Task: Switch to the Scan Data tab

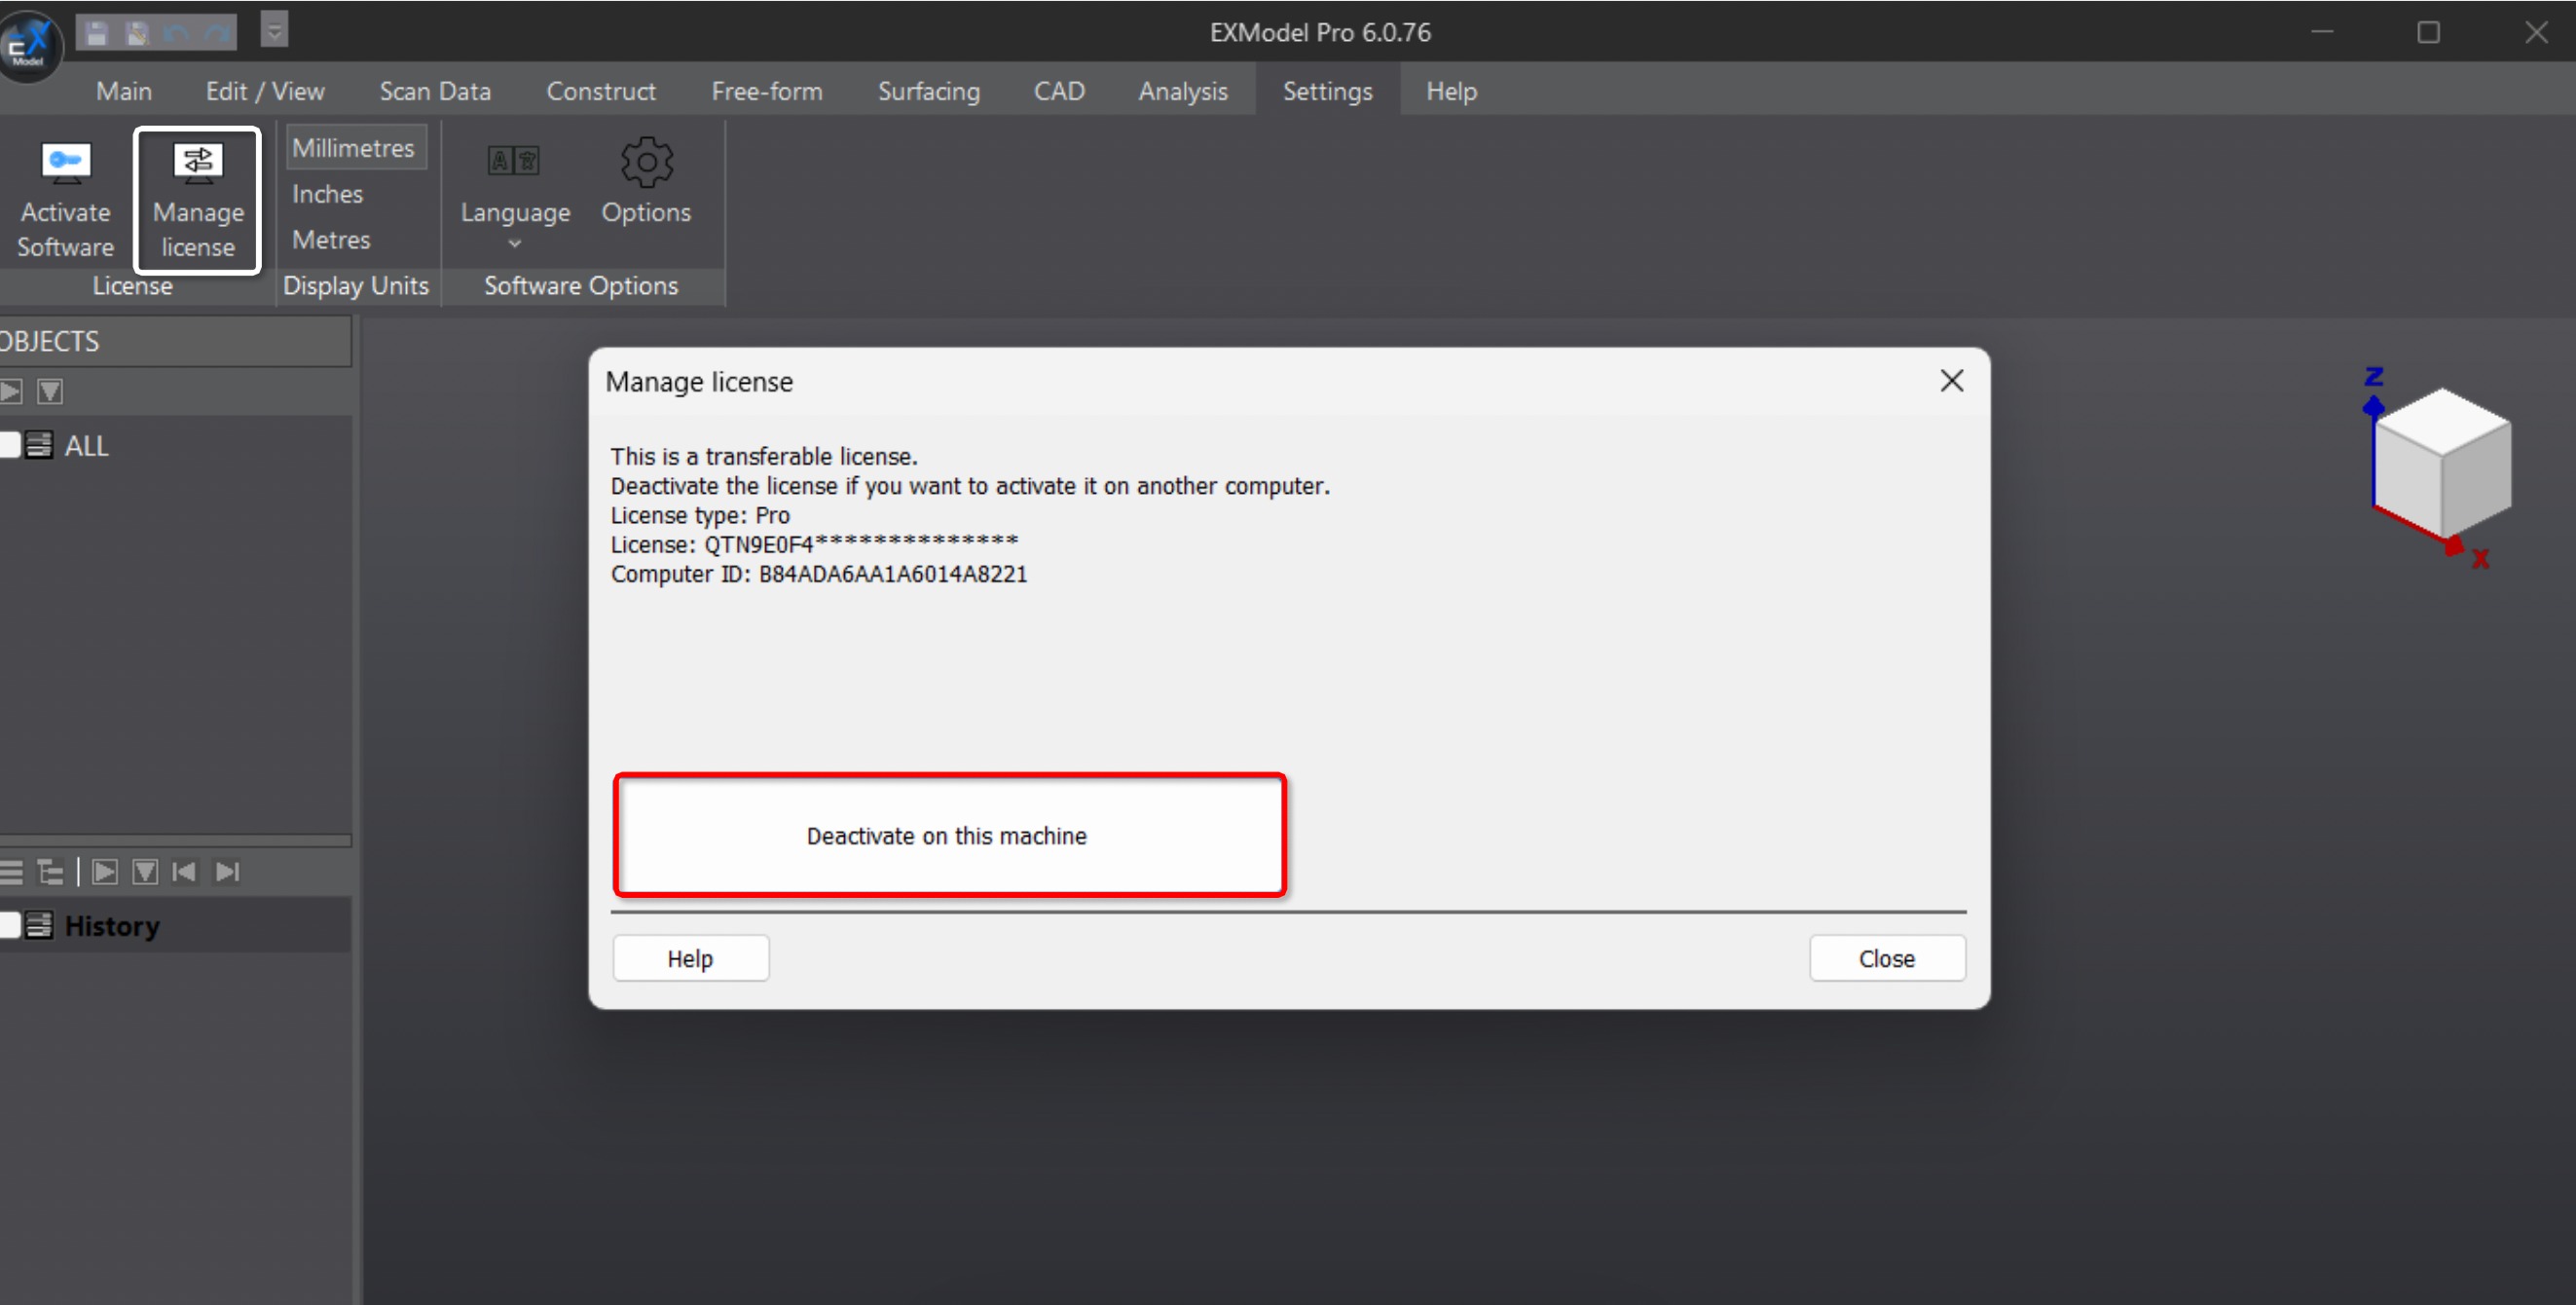Action: pyautogui.click(x=434, y=91)
